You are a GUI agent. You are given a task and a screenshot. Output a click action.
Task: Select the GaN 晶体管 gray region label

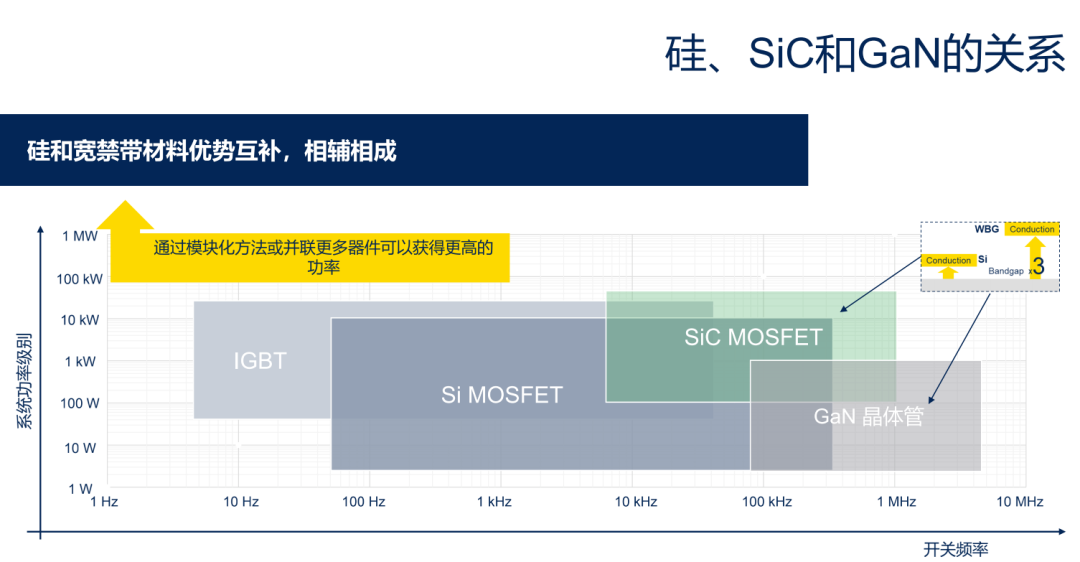868,417
